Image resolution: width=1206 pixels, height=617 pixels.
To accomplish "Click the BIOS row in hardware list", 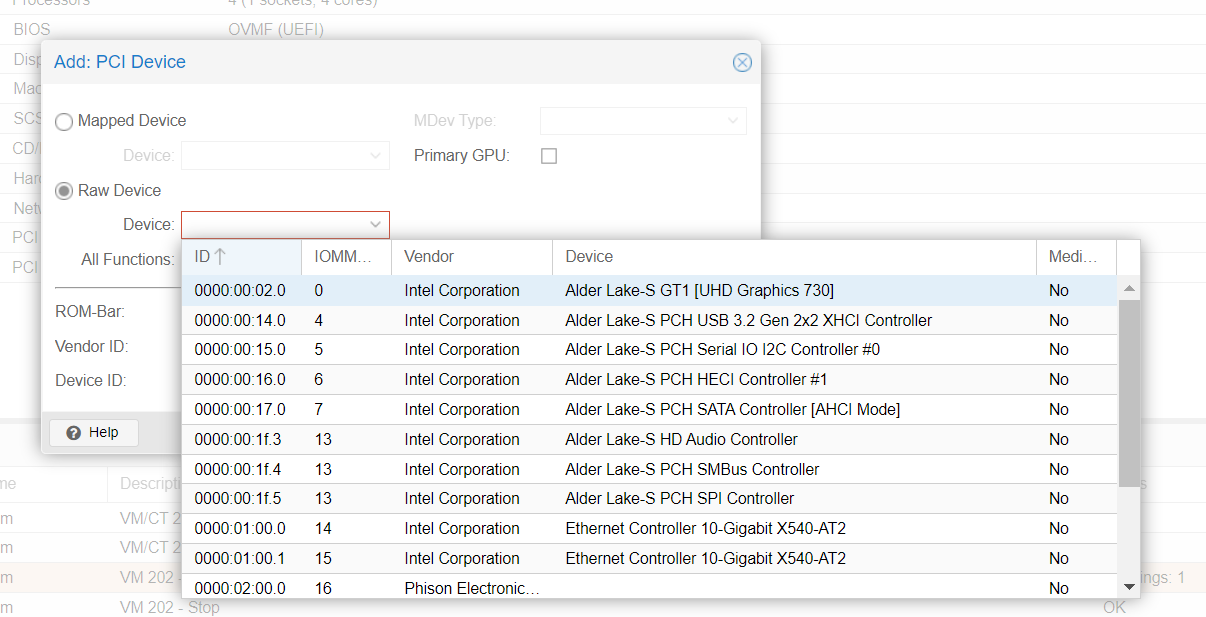I will point(603,30).
